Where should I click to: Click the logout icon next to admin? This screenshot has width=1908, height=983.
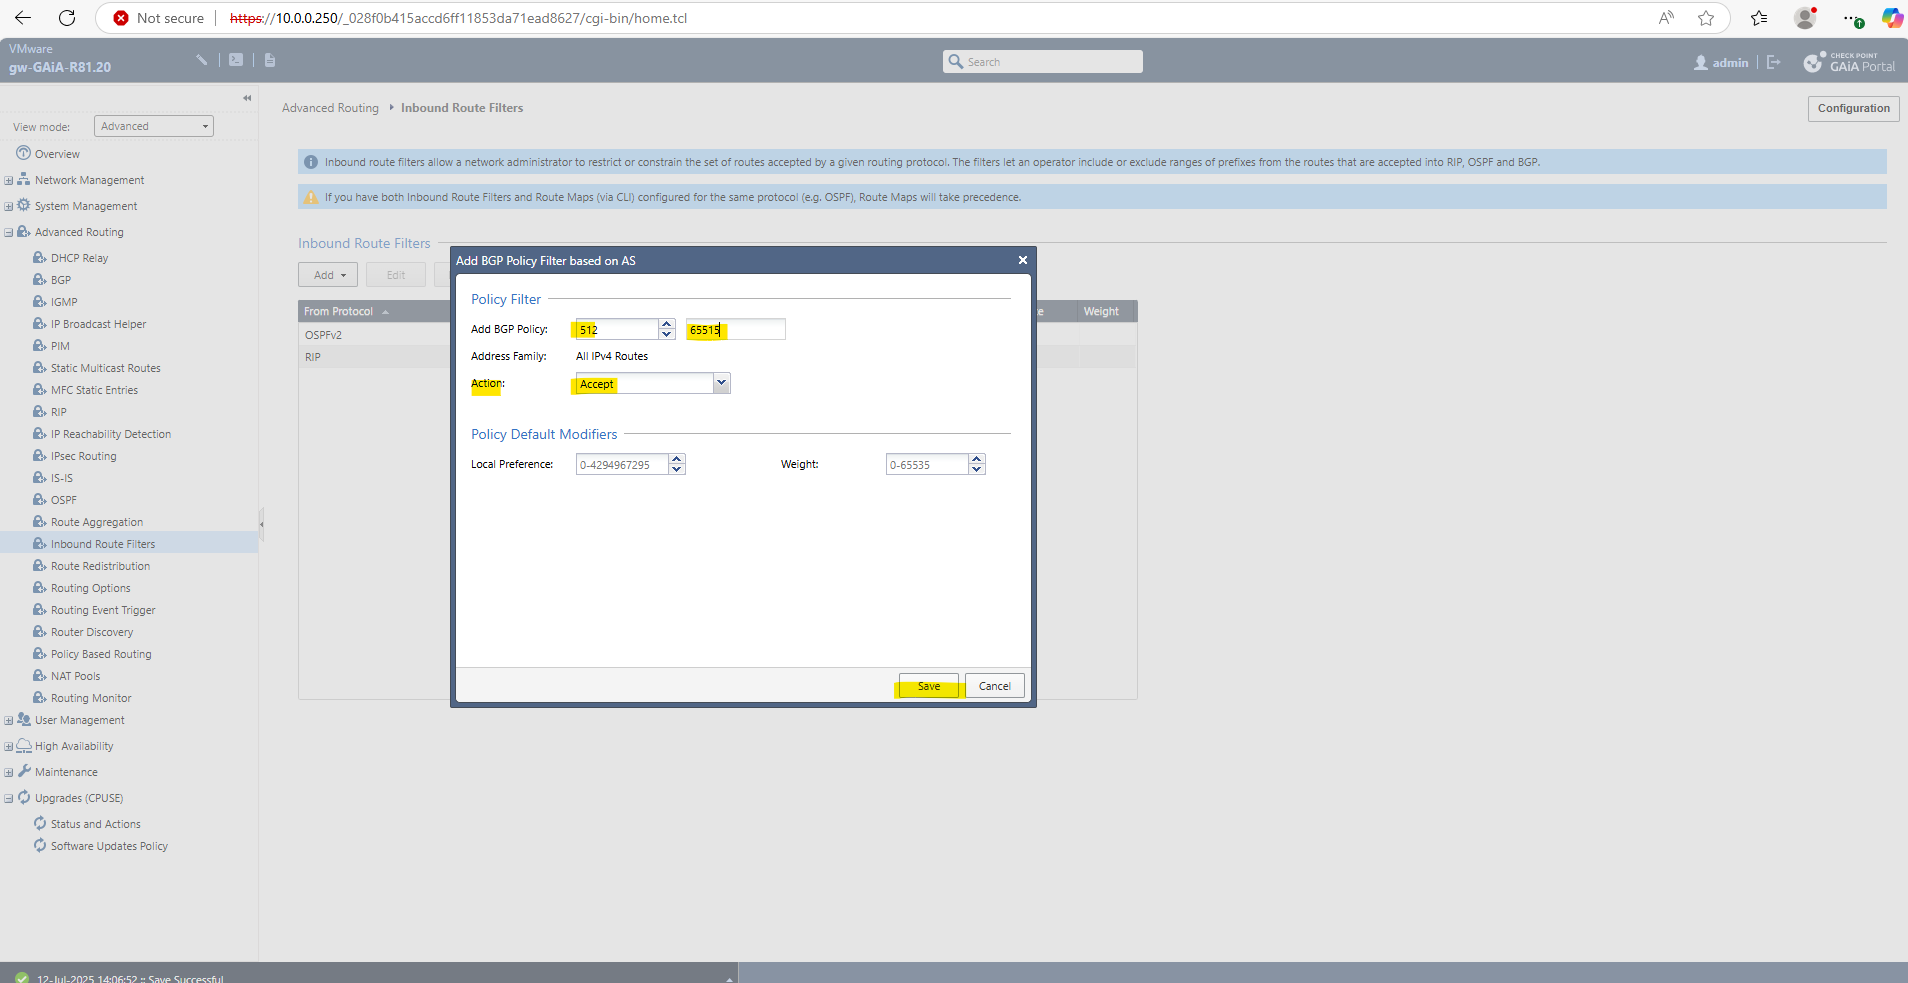click(1774, 62)
